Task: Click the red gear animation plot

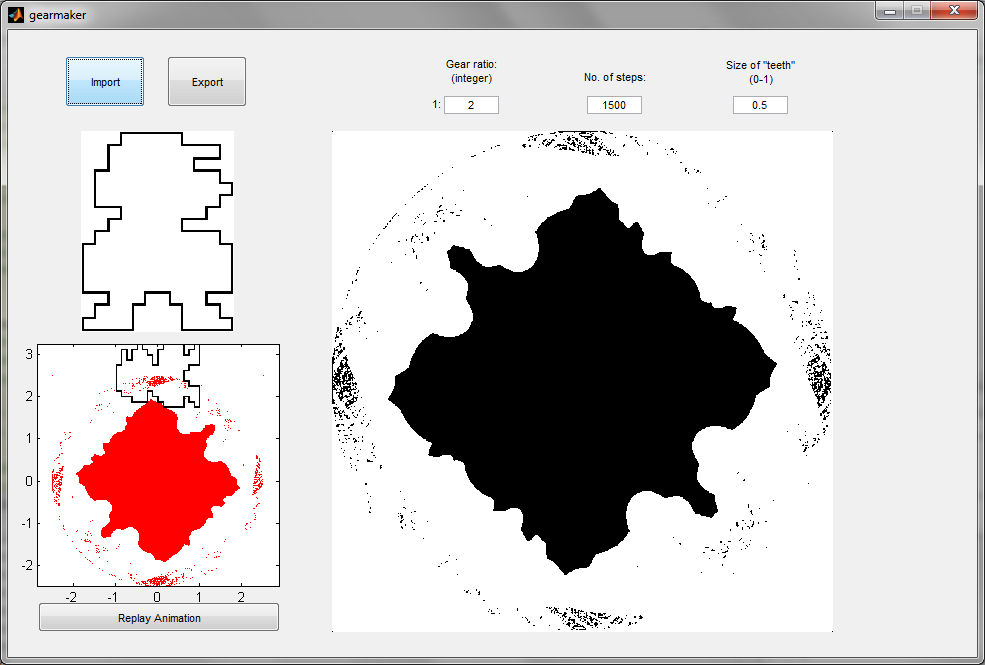Action: [x=158, y=465]
